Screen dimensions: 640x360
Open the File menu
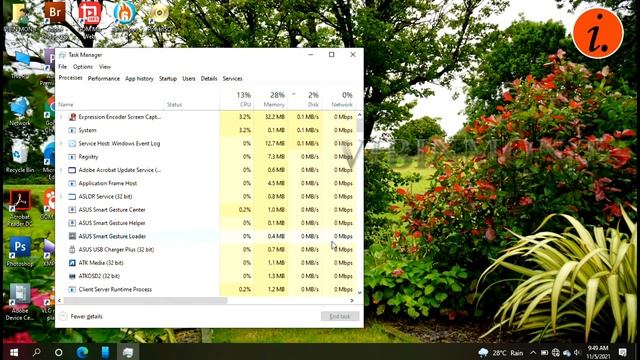point(62,67)
